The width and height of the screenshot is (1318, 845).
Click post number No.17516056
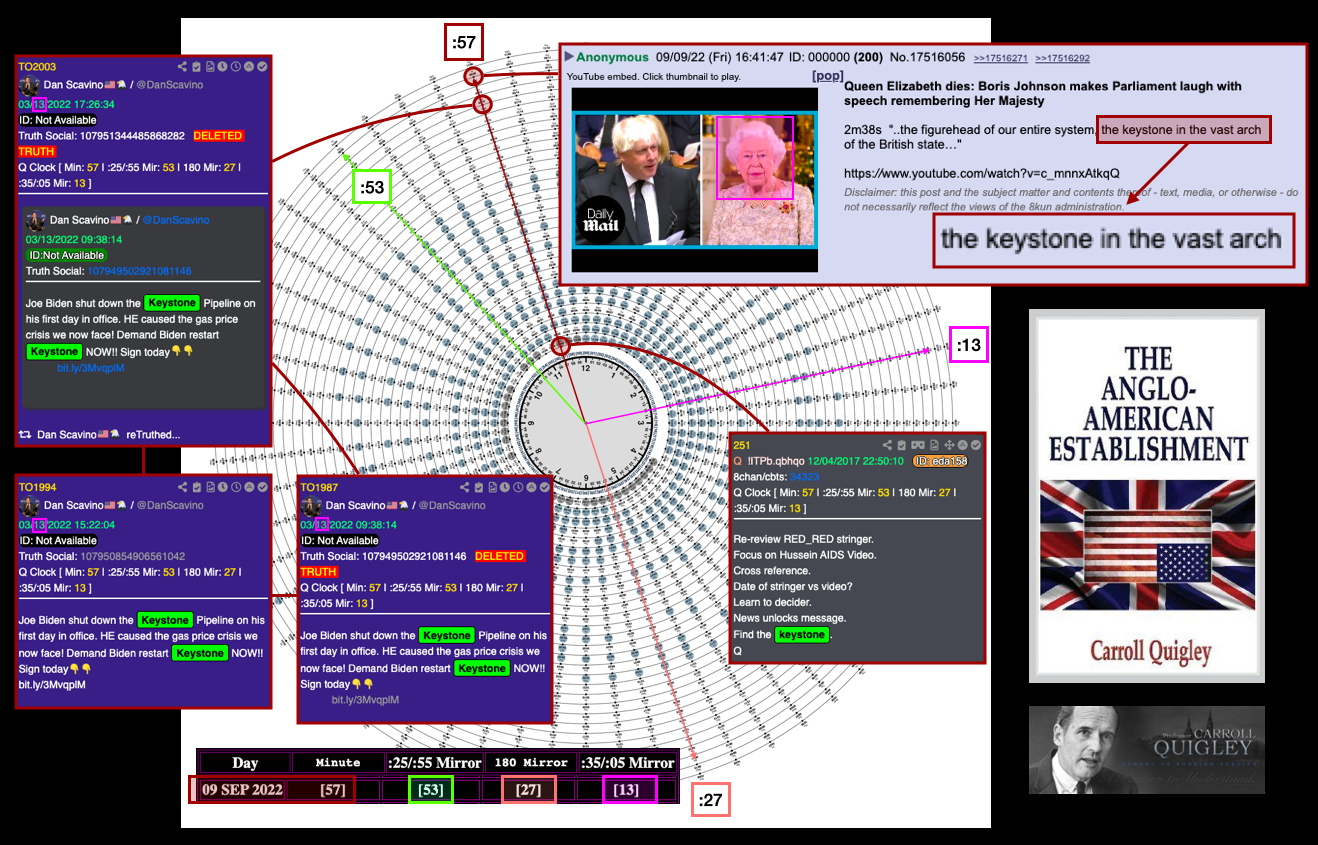coord(927,57)
